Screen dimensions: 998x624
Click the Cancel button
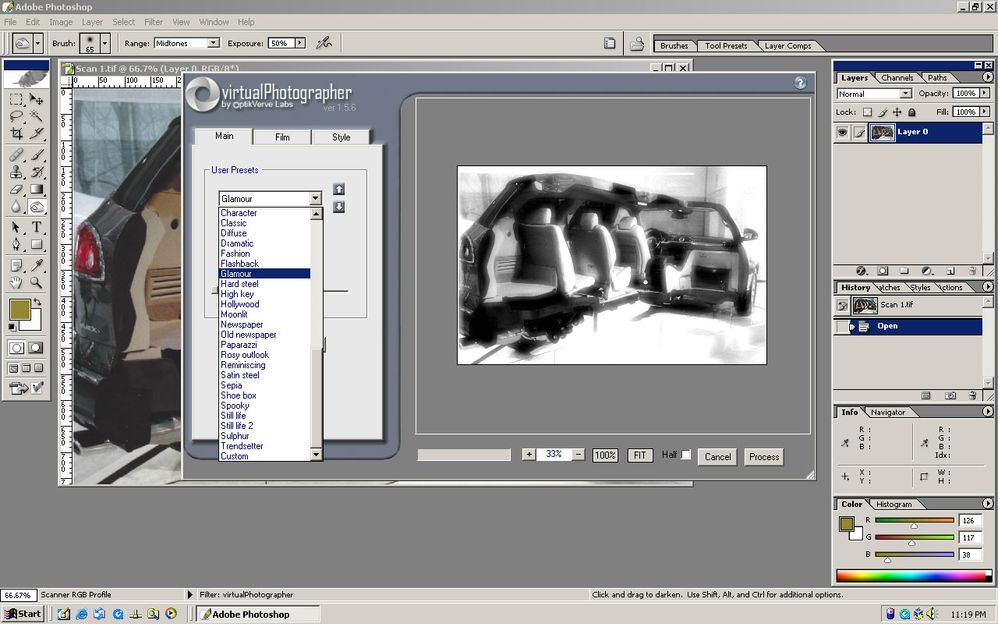(717, 457)
